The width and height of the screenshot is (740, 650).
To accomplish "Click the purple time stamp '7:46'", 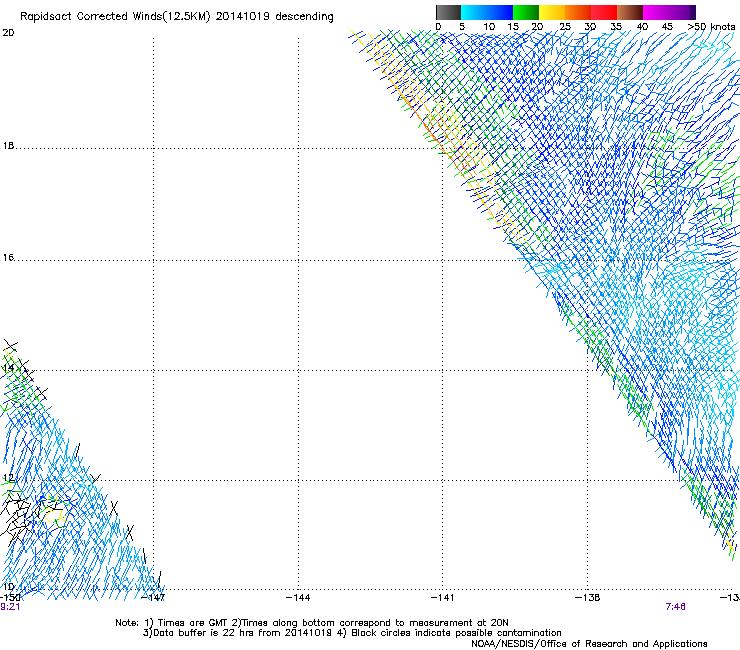I will point(675,607).
